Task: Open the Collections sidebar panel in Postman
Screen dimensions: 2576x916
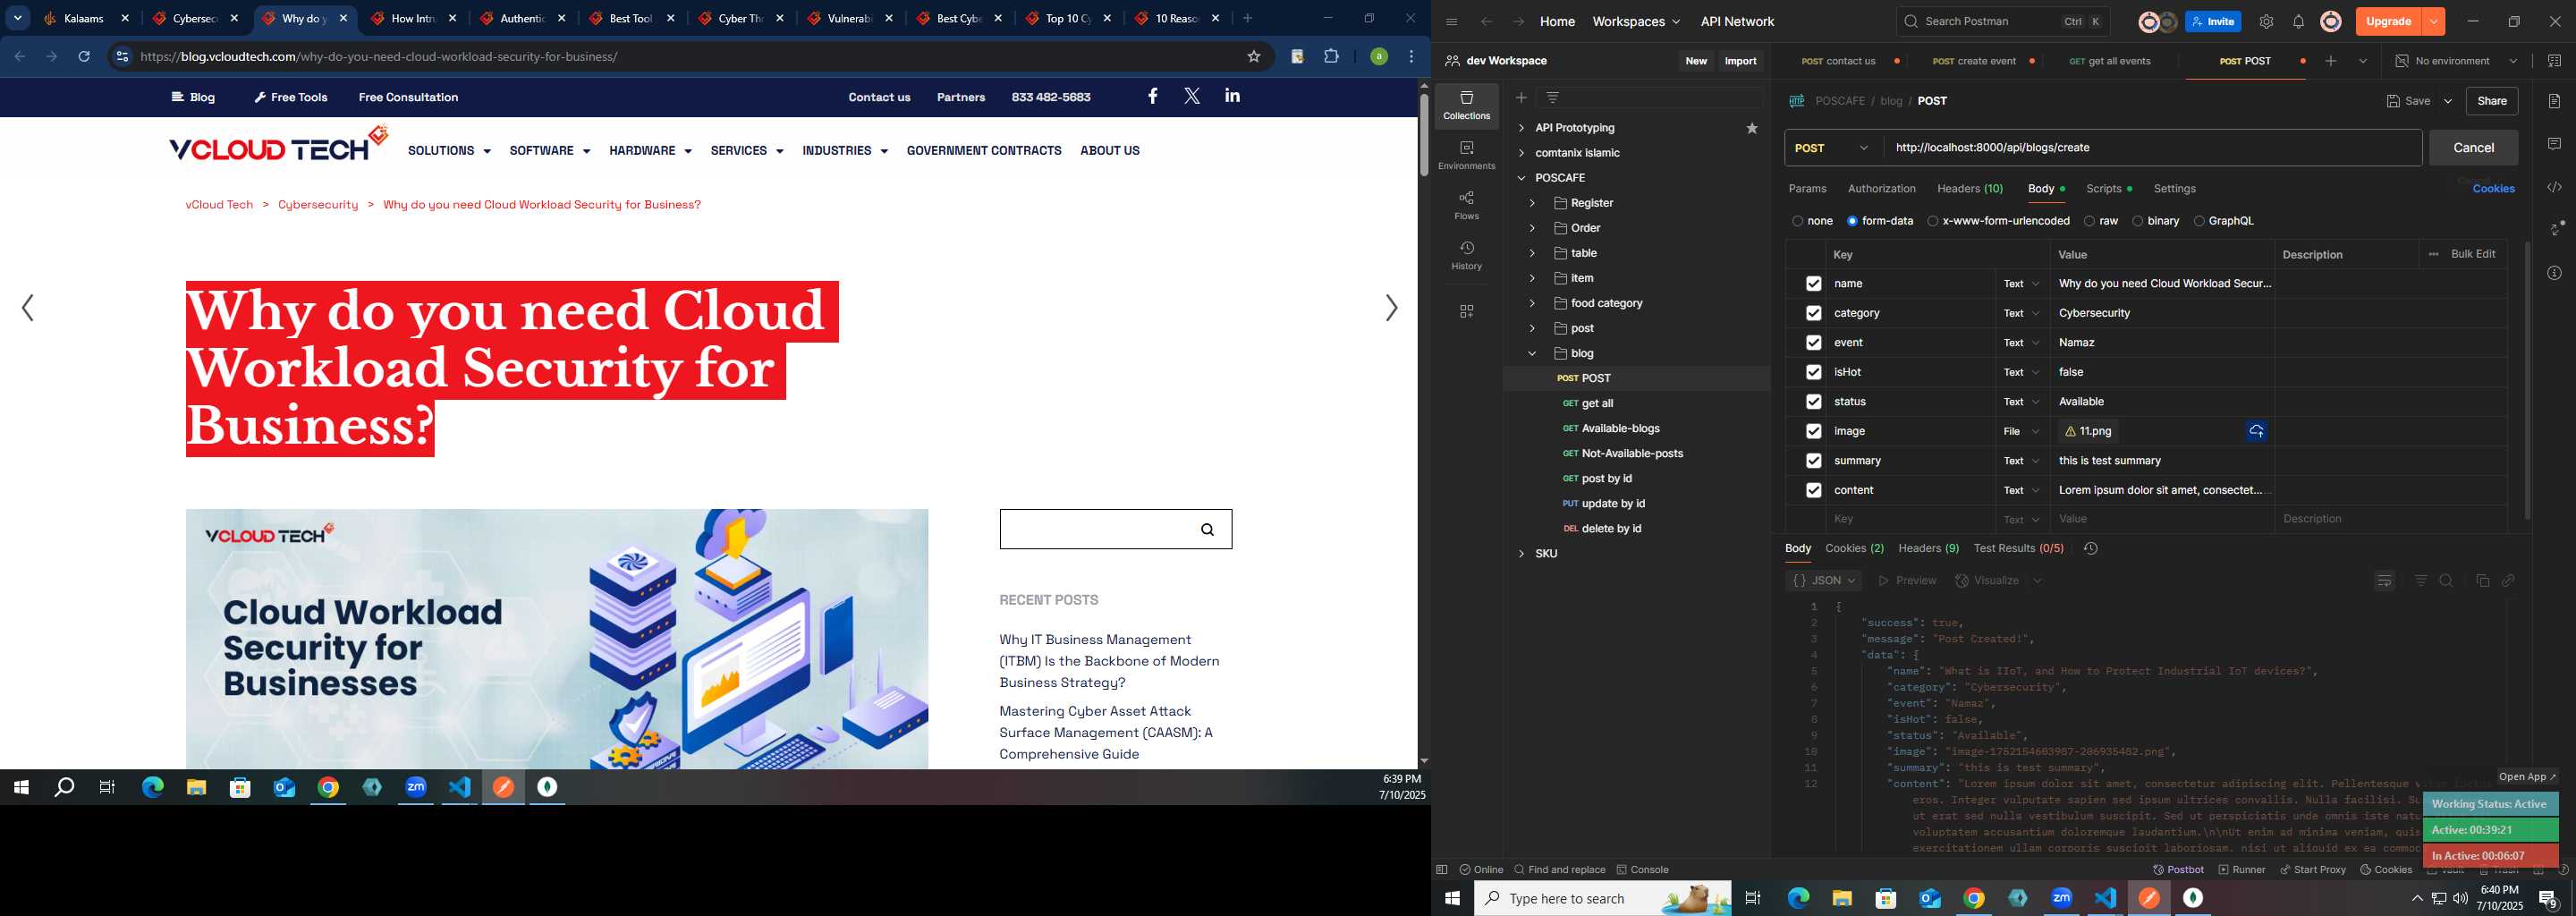Action: tap(1466, 105)
